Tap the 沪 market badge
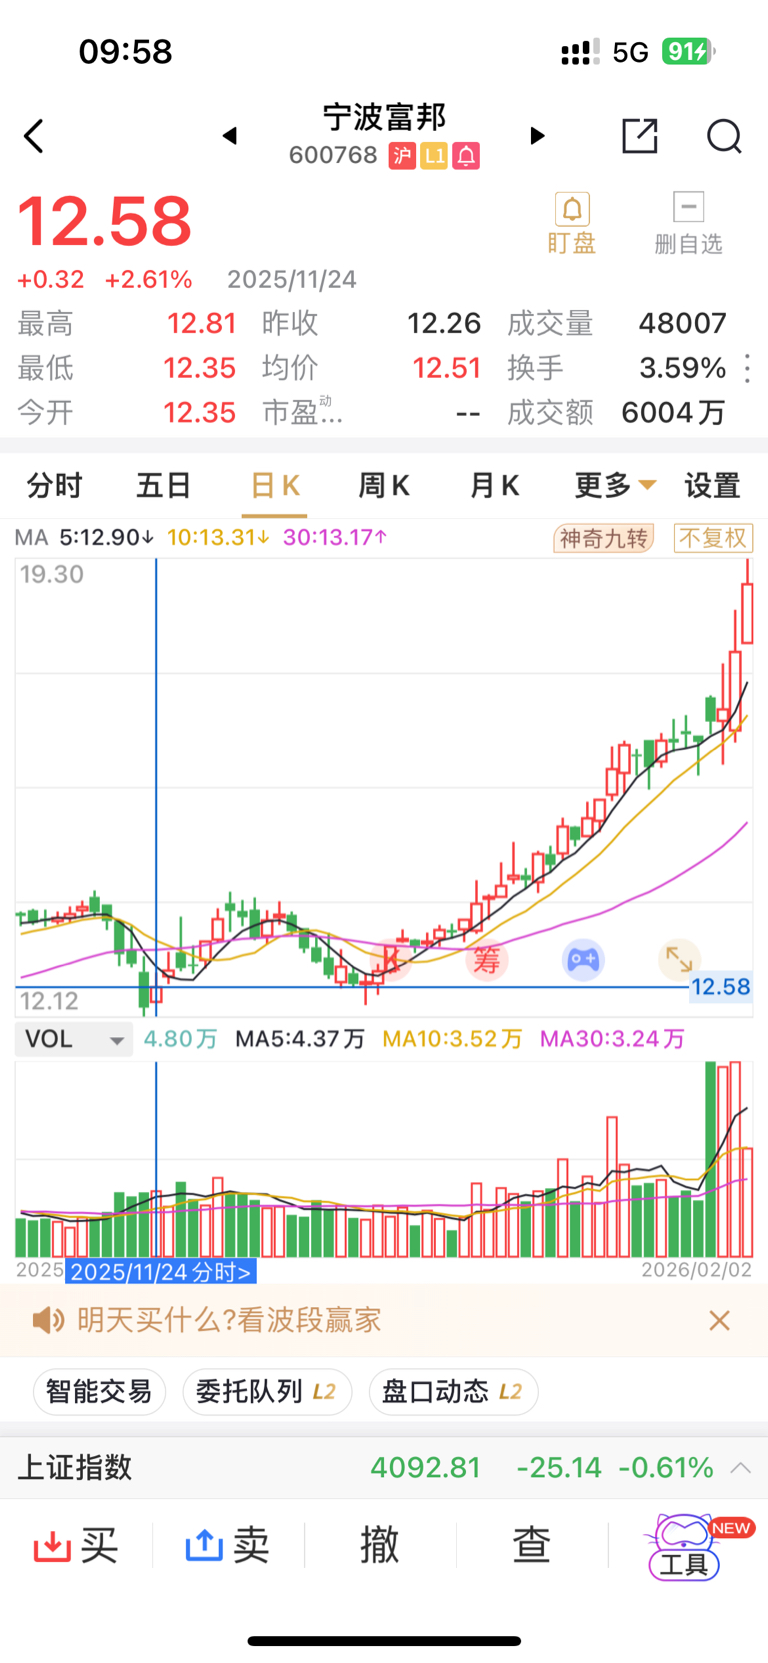 click(x=402, y=155)
